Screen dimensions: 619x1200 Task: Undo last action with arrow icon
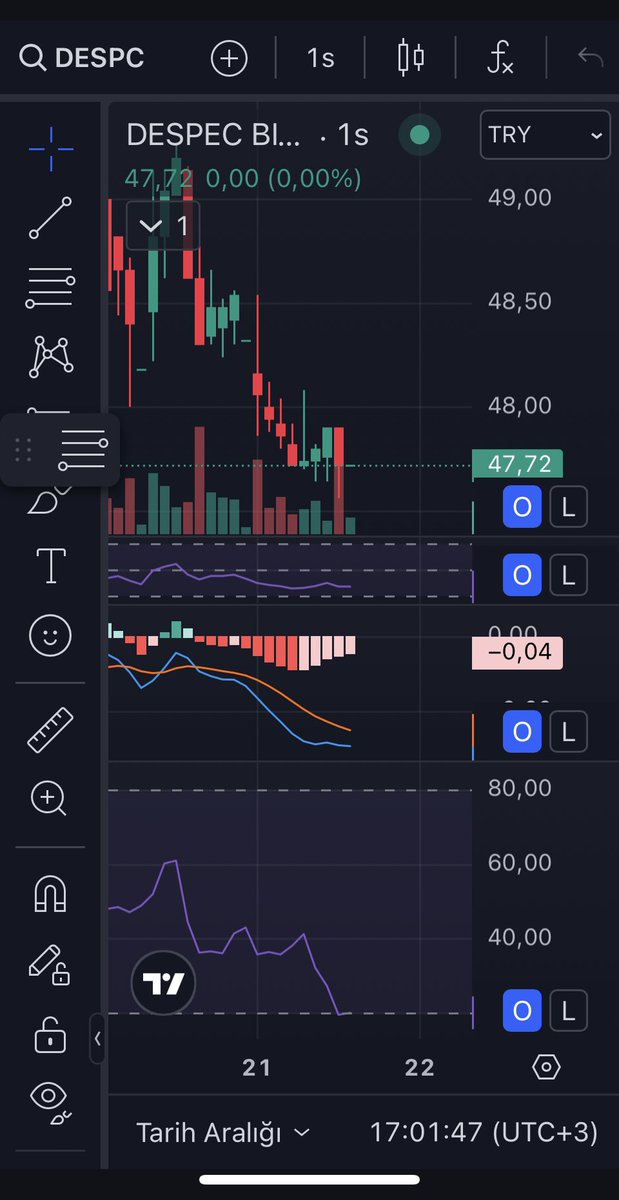[591, 57]
